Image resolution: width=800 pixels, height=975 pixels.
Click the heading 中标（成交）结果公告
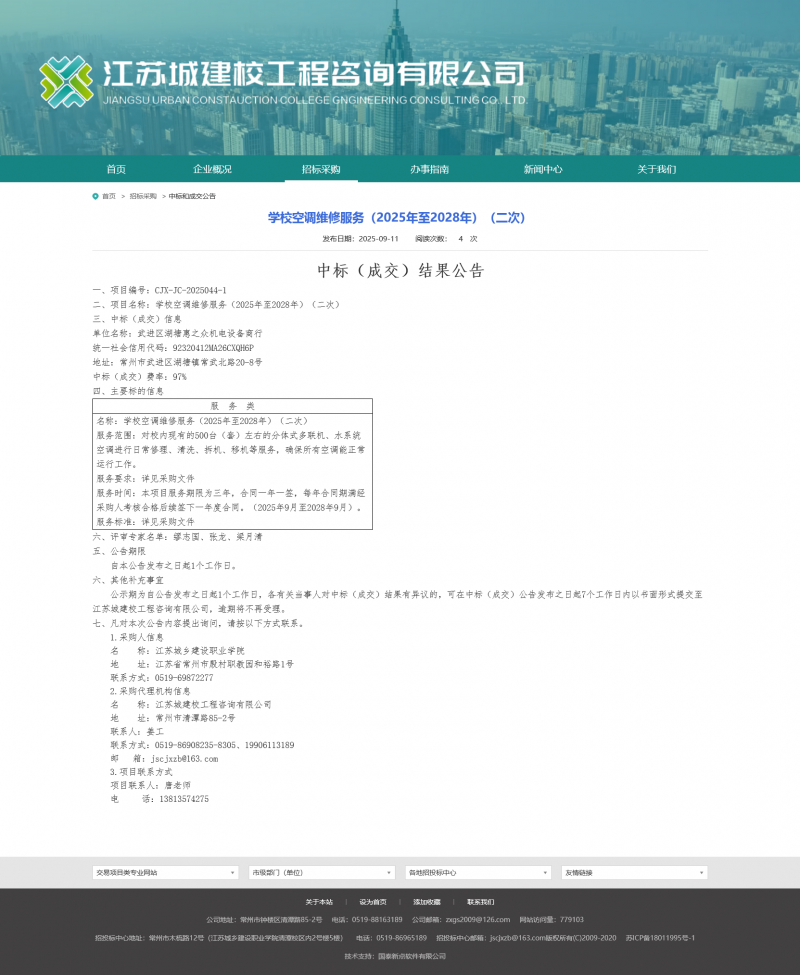(400, 270)
